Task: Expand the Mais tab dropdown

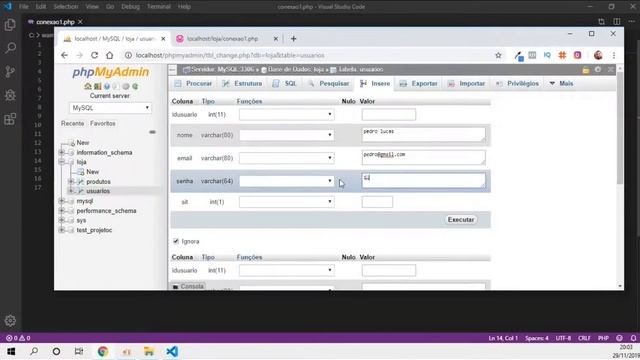Action: click(x=561, y=83)
